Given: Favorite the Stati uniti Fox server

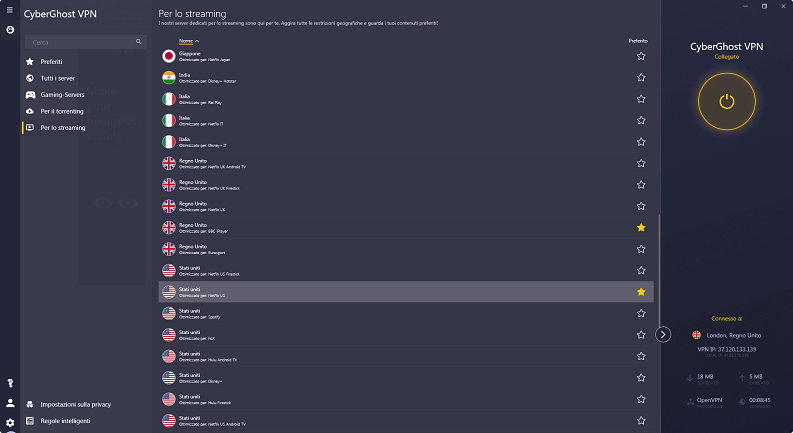Looking at the screenshot, I should pos(641,335).
